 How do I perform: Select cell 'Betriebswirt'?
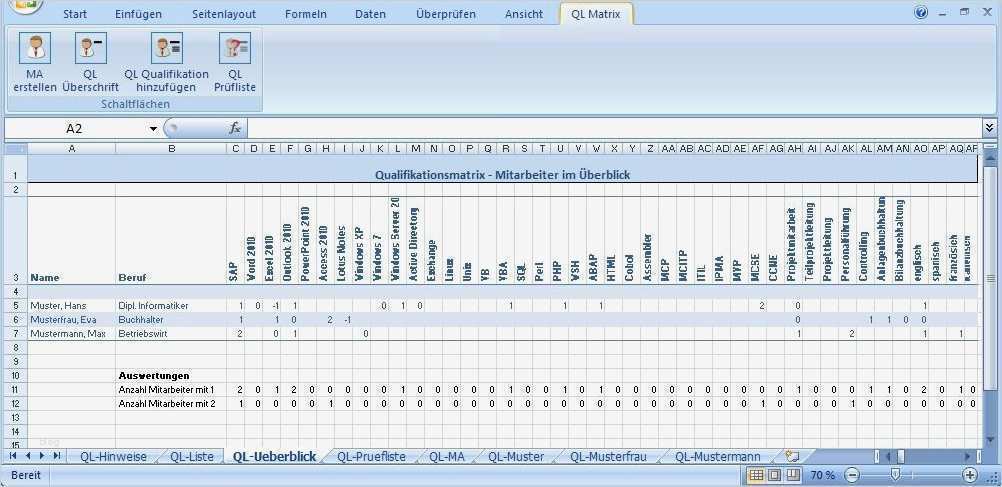pos(171,334)
